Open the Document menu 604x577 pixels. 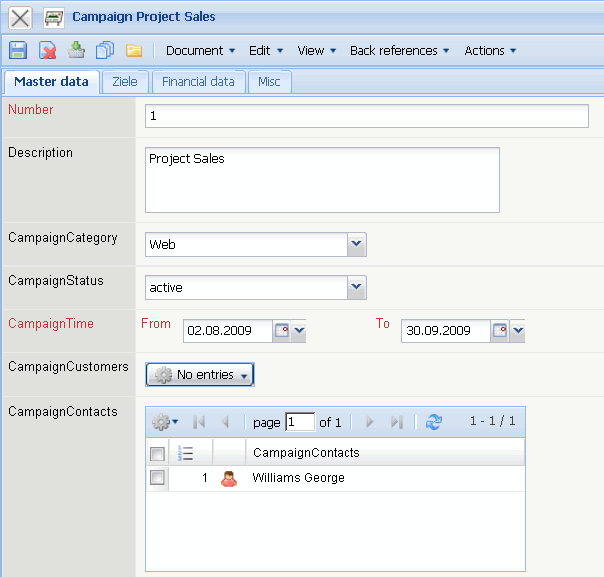point(200,50)
